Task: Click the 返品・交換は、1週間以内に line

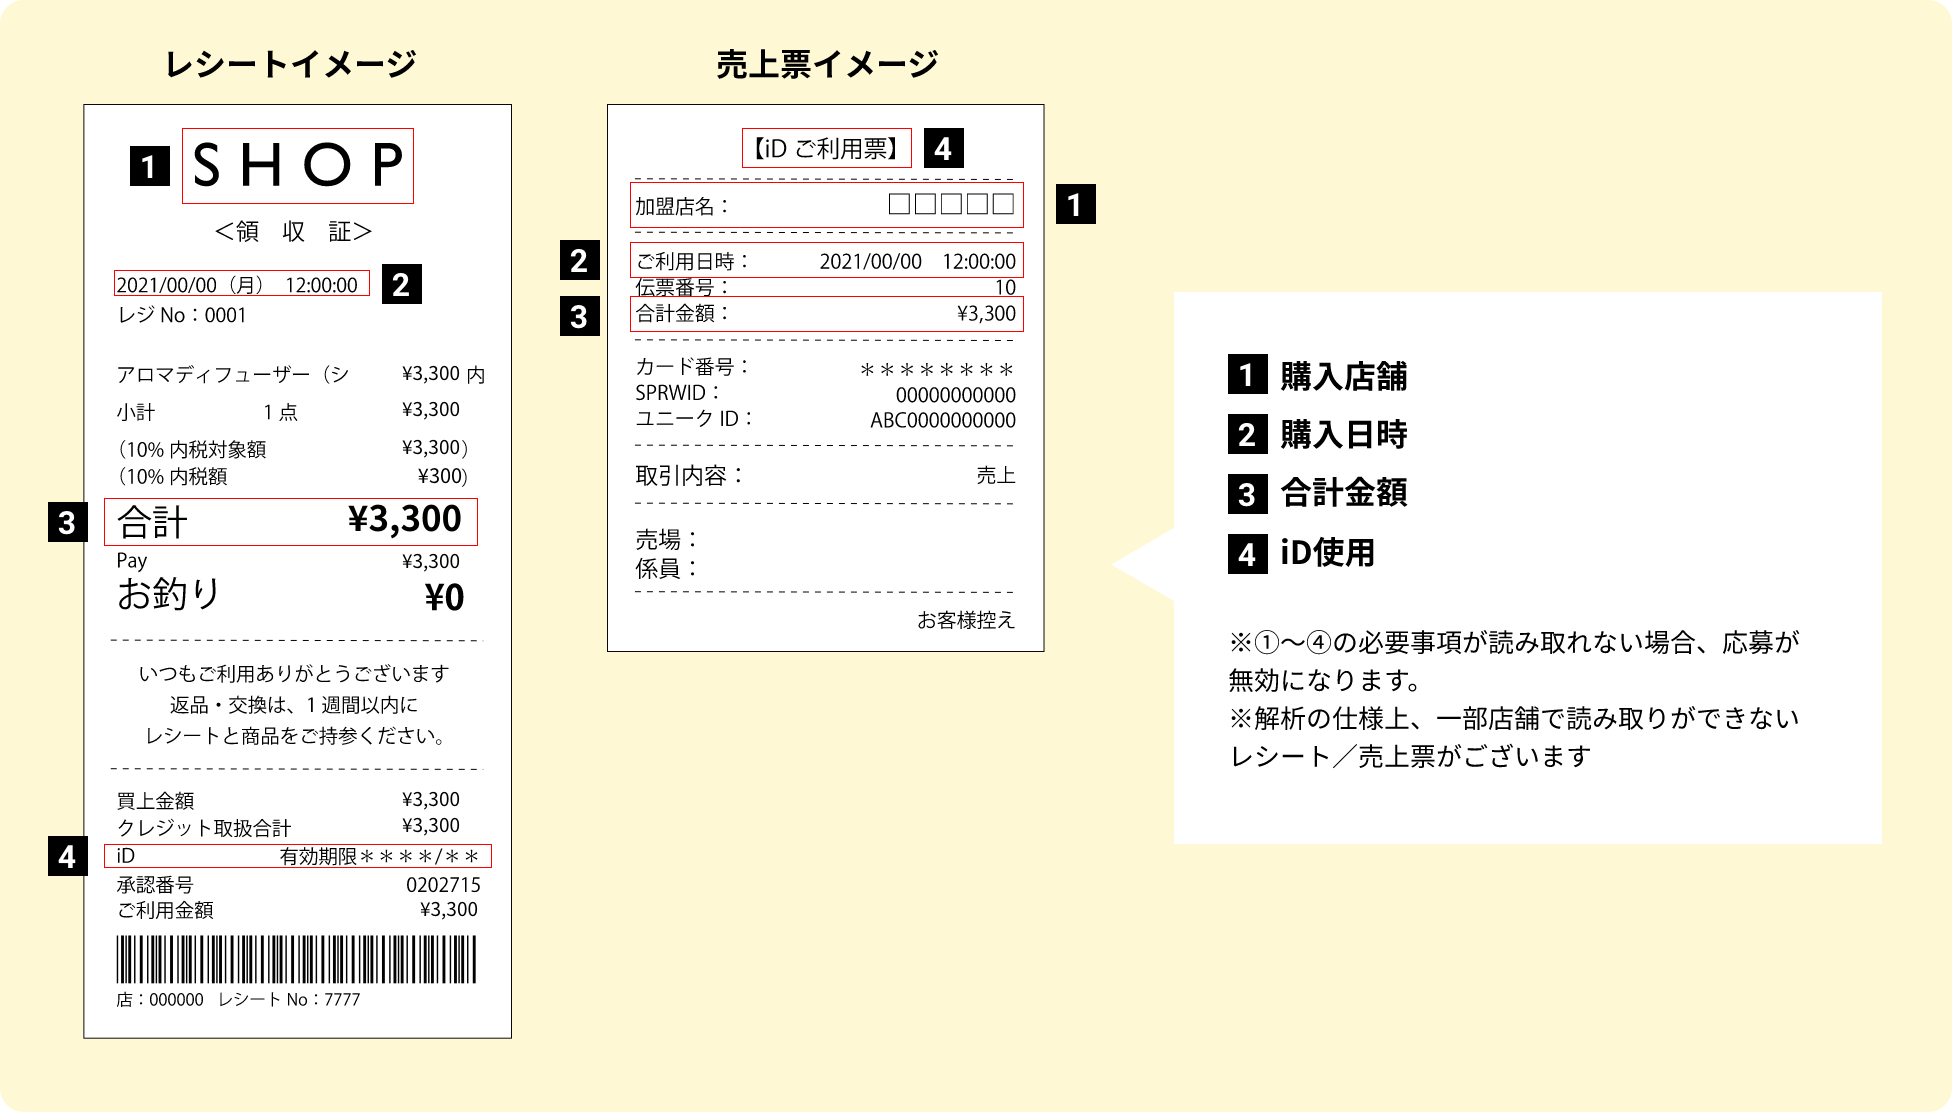Action: (x=293, y=705)
